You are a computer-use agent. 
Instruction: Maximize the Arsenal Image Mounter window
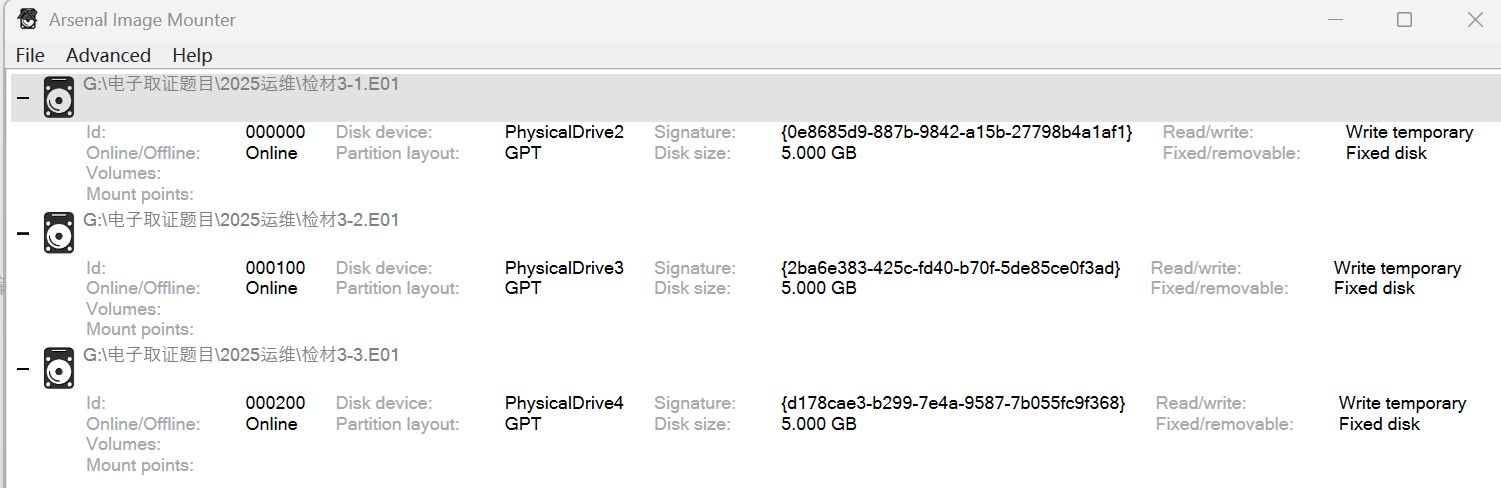tap(1404, 20)
